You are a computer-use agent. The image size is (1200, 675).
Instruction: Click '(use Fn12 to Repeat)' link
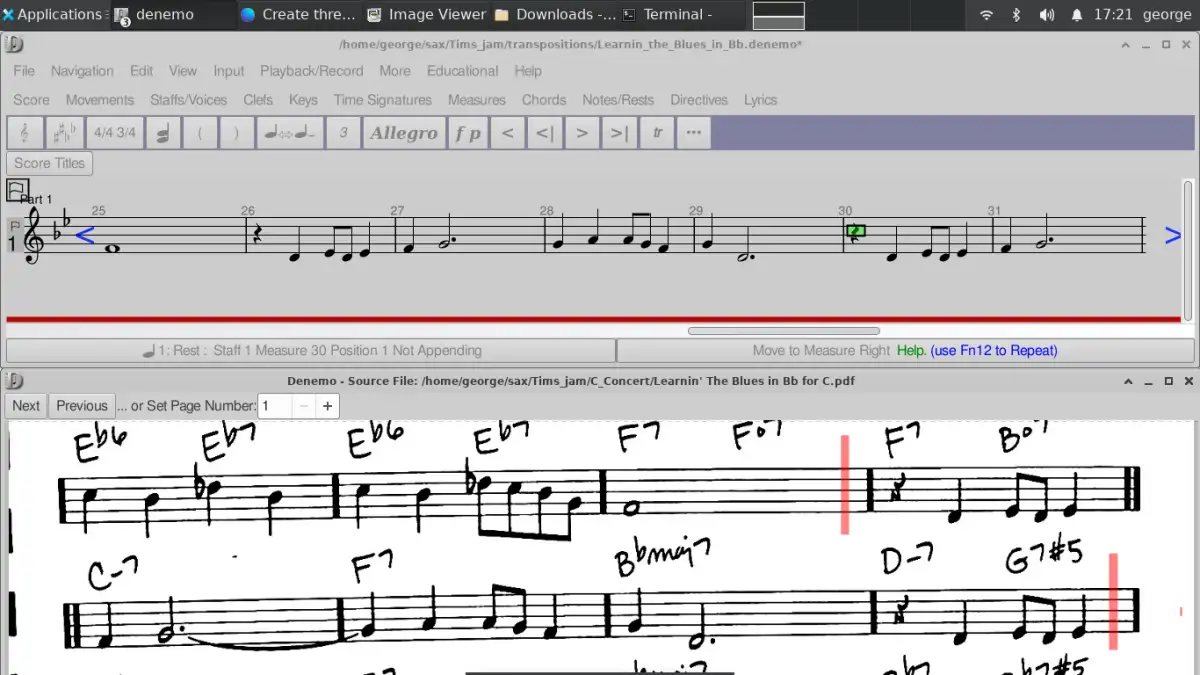[994, 351]
